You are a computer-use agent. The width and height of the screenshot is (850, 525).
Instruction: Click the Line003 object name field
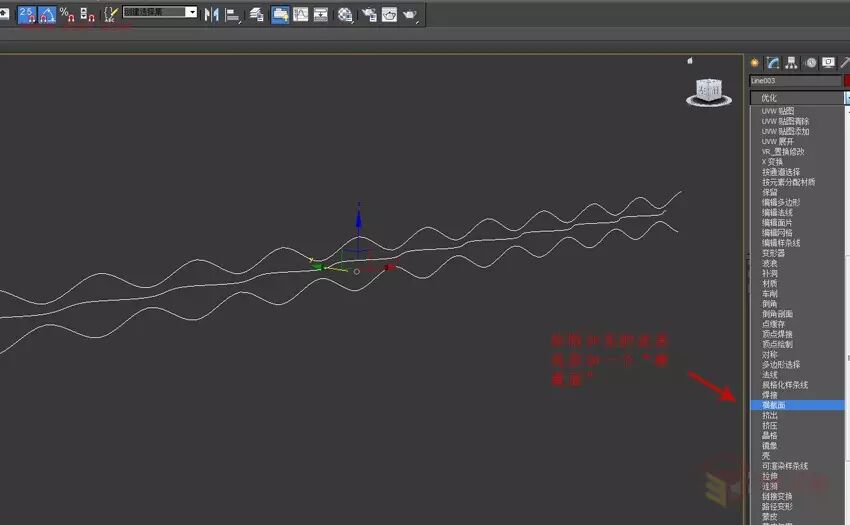point(795,81)
